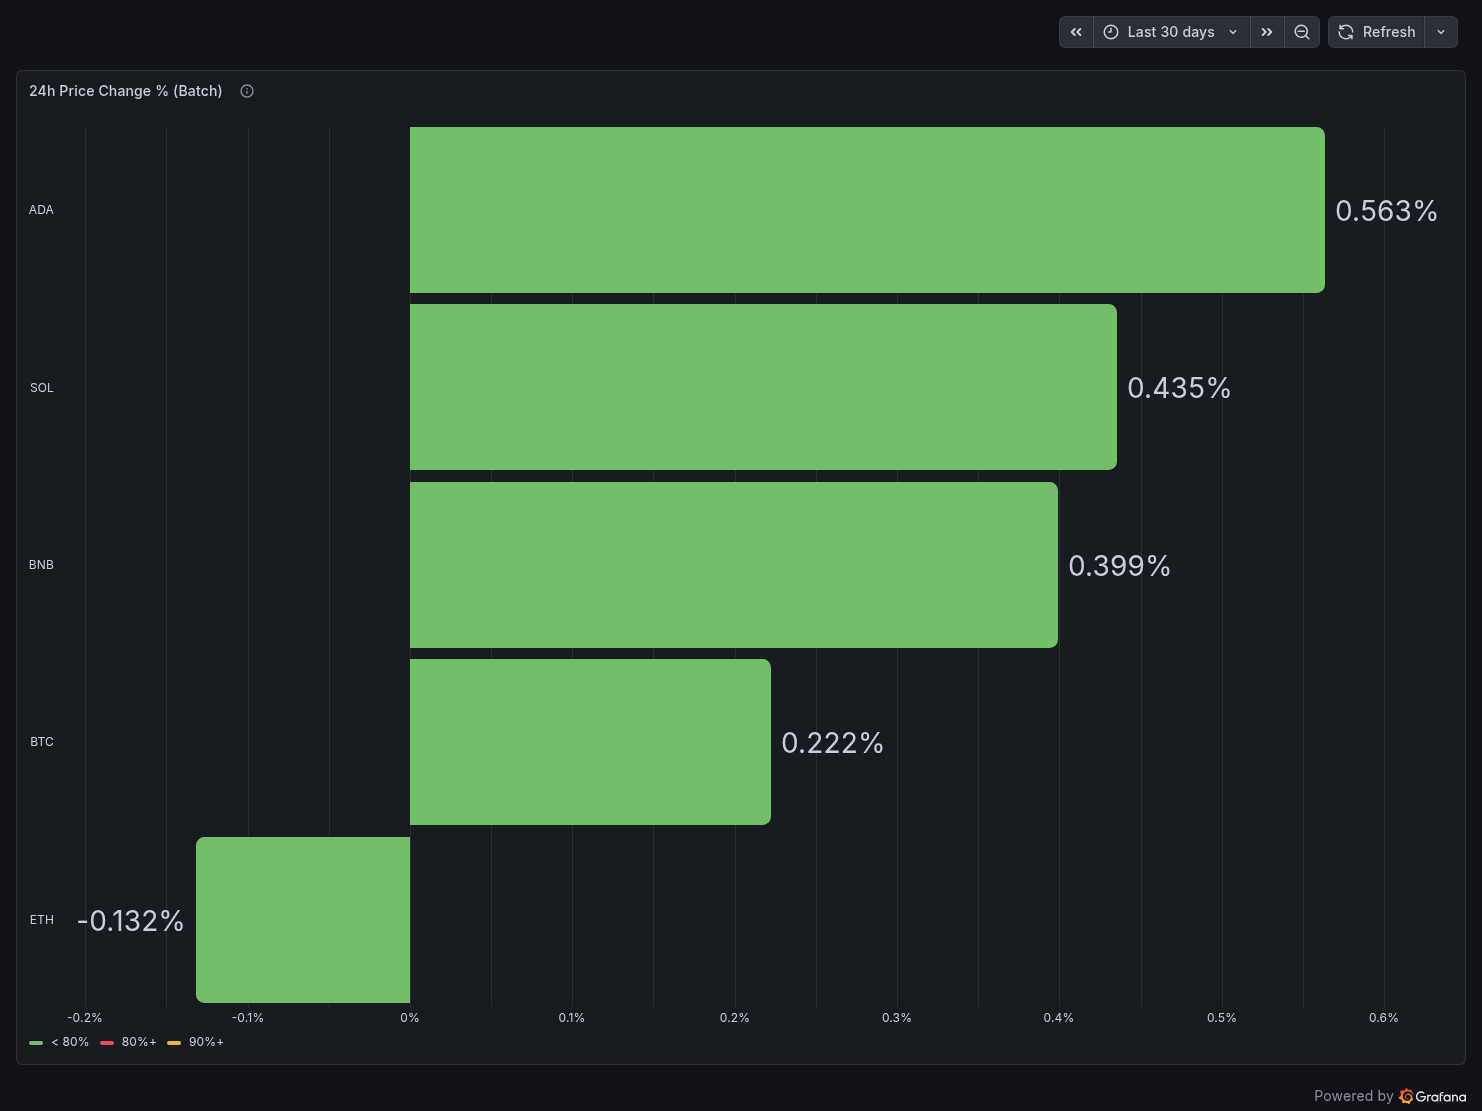Screen dimensions: 1482x1111
Task: Open the 24h Price Change % panel title menu
Action: pos(126,91)
